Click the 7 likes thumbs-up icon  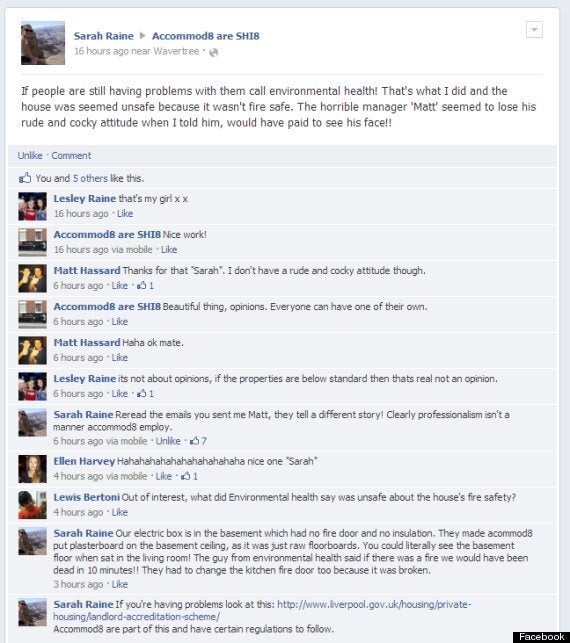click(194, 441)
